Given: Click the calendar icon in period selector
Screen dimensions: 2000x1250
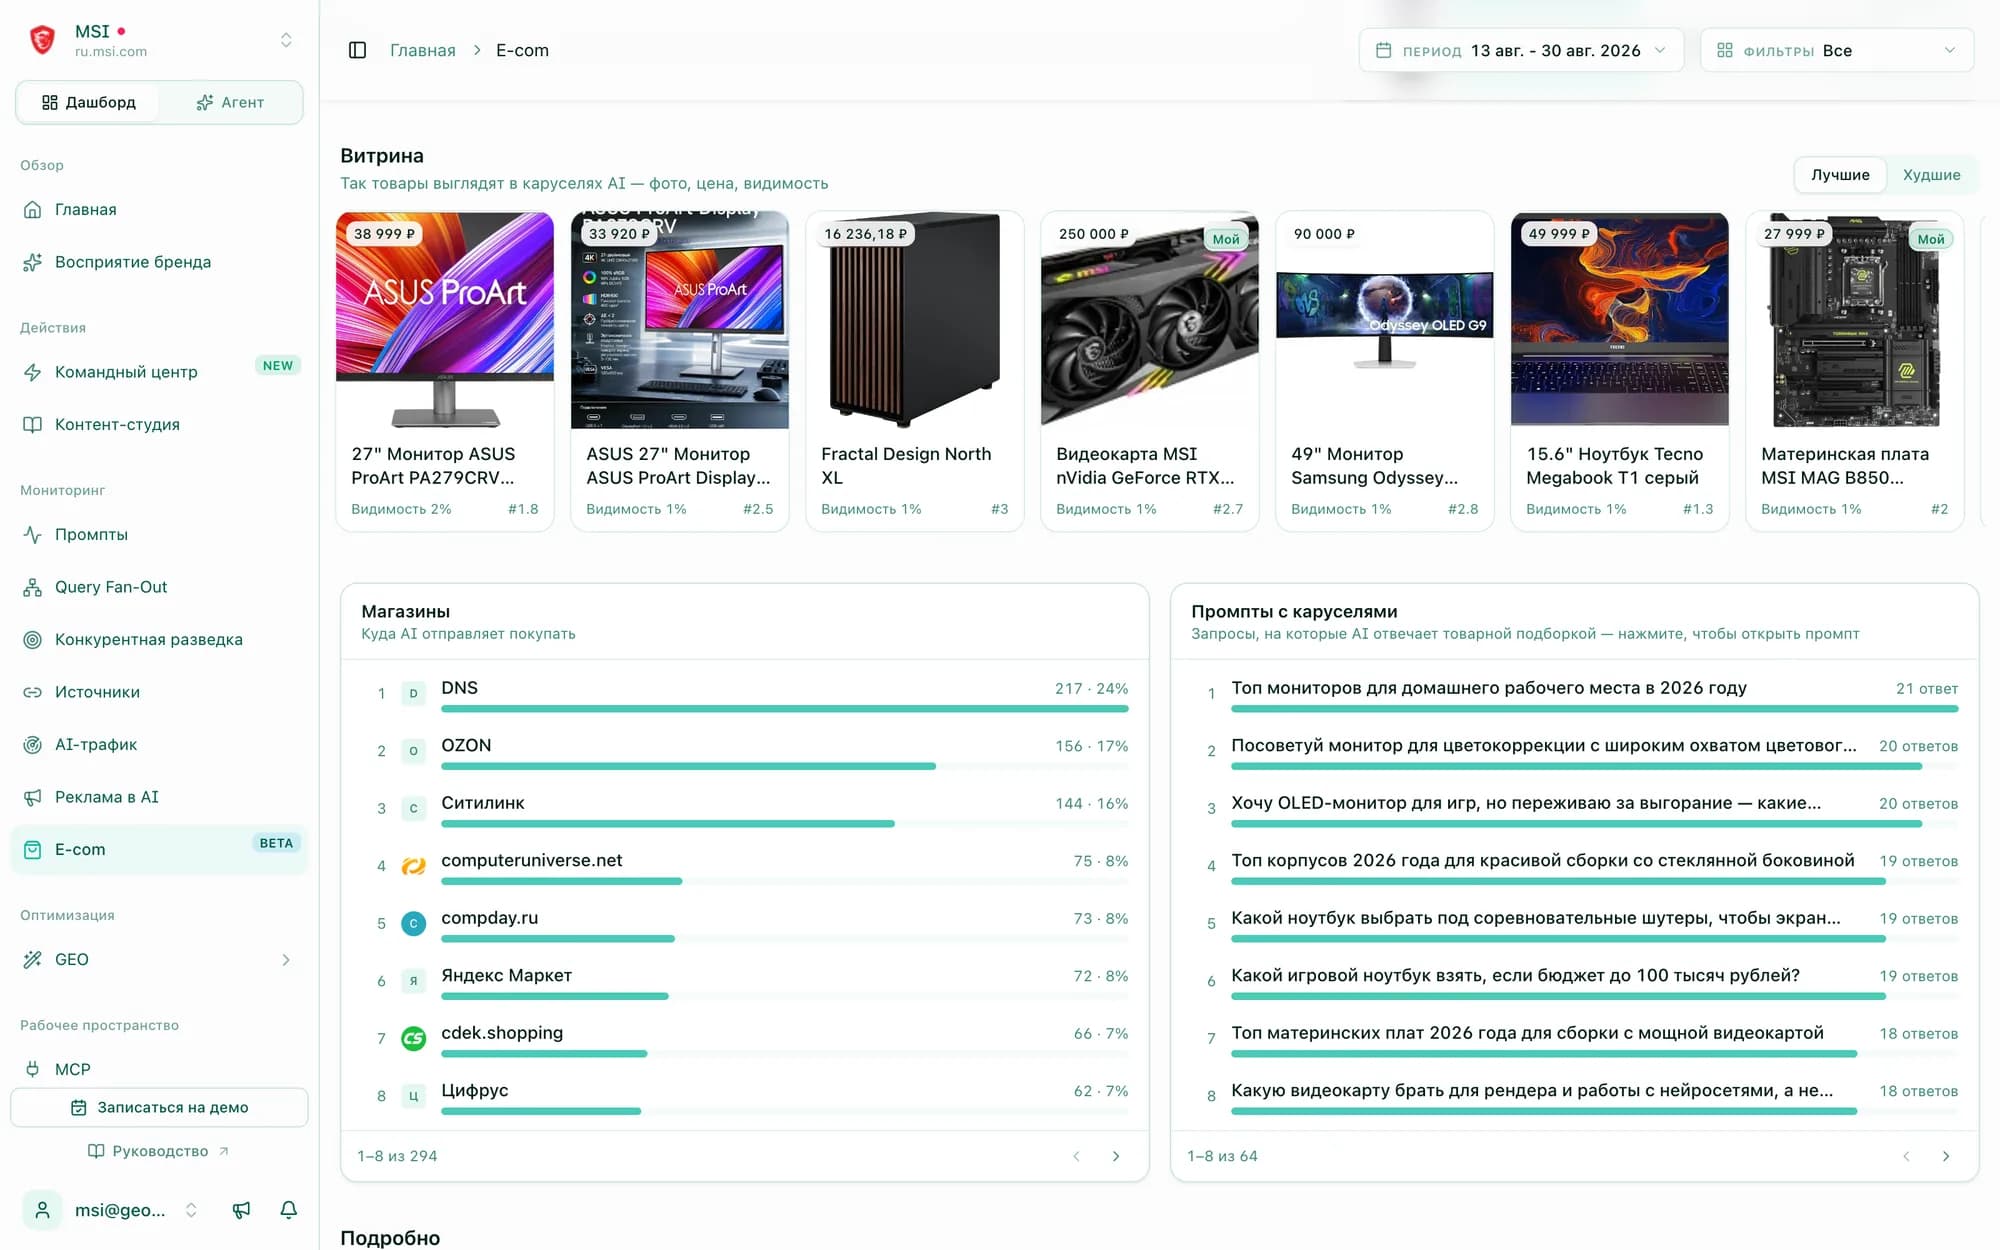Looking at the screenshot, I should (x=1384, y=50).
